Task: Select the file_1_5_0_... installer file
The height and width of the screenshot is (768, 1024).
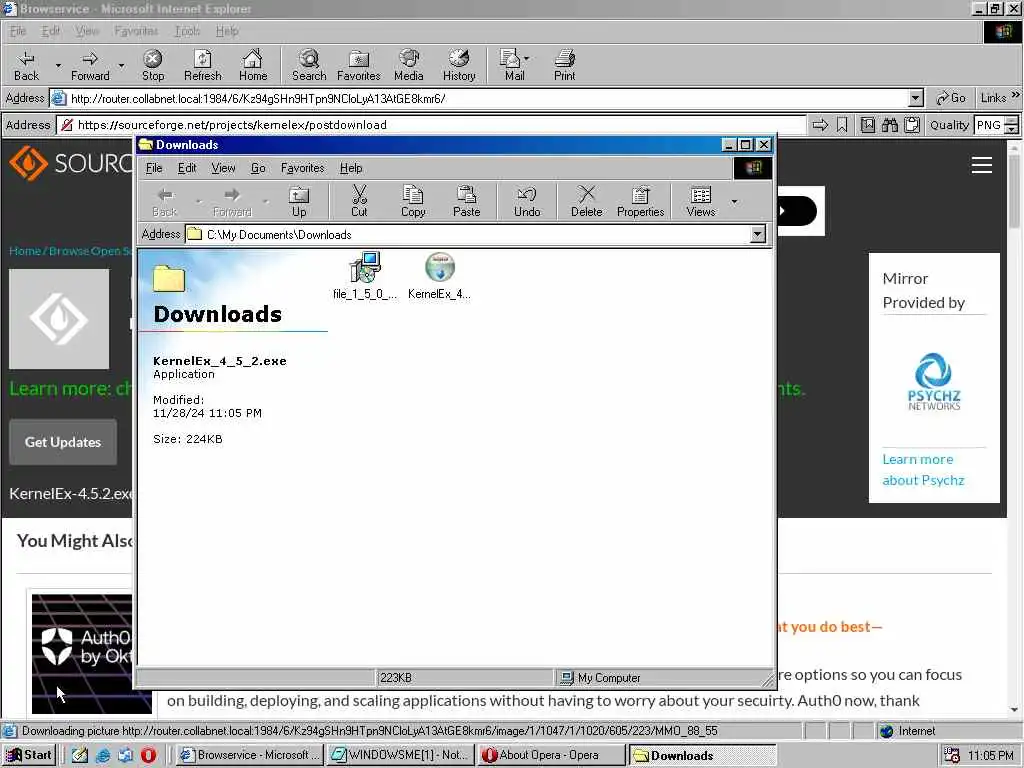Action: [x=364, y=276]
